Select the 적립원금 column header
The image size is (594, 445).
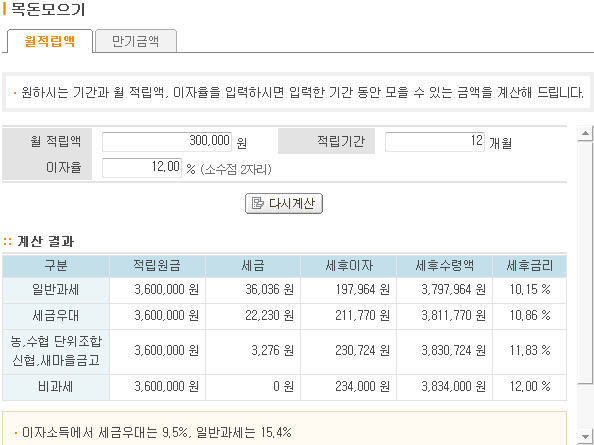click(157, 266)
